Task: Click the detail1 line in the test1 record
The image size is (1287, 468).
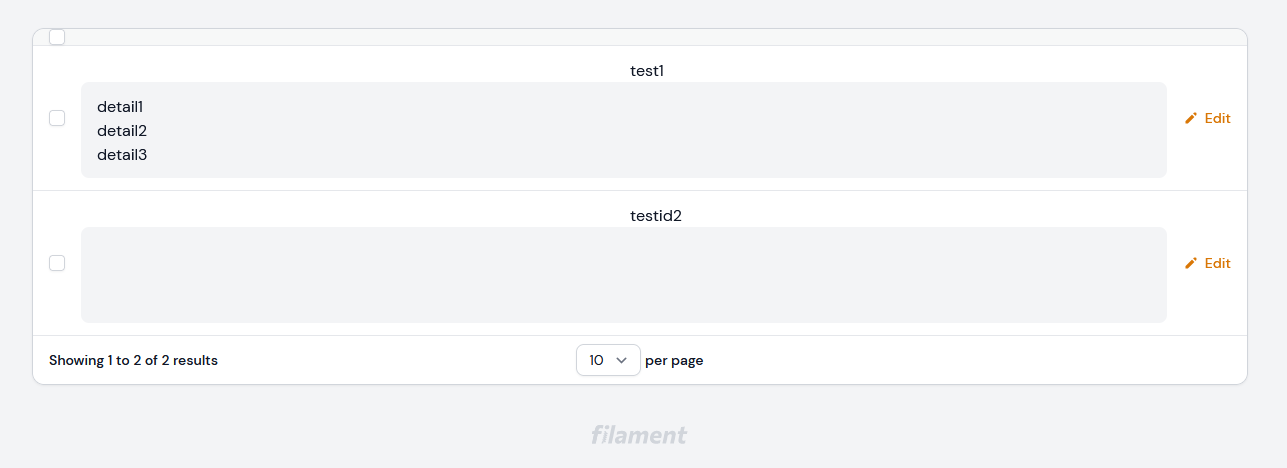Action: click(120, 106)
